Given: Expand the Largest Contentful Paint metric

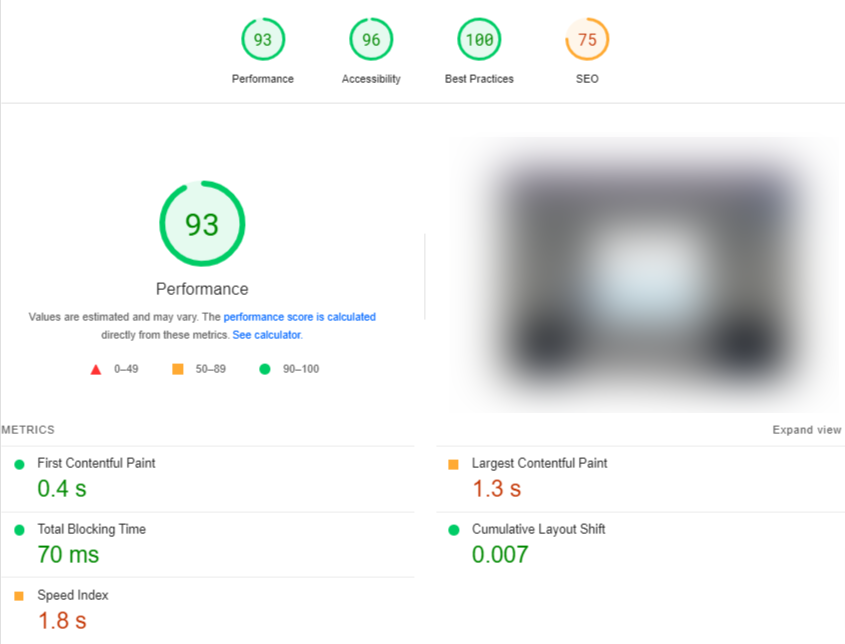Looking at the screenshot, I should coord(539,463).
